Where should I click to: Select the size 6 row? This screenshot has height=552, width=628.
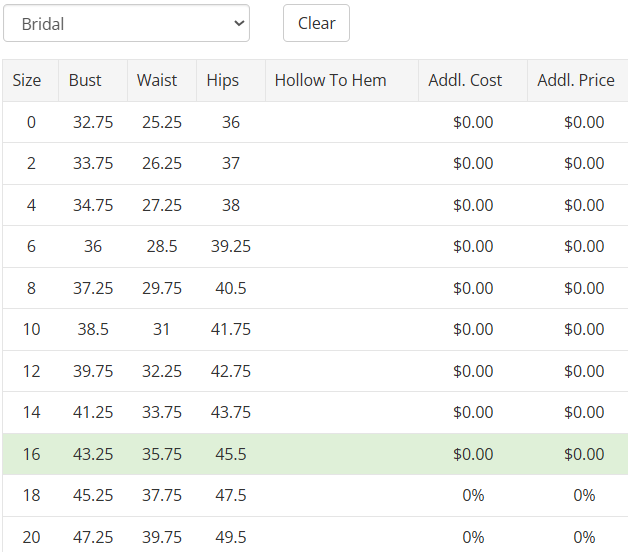point(315,246)
